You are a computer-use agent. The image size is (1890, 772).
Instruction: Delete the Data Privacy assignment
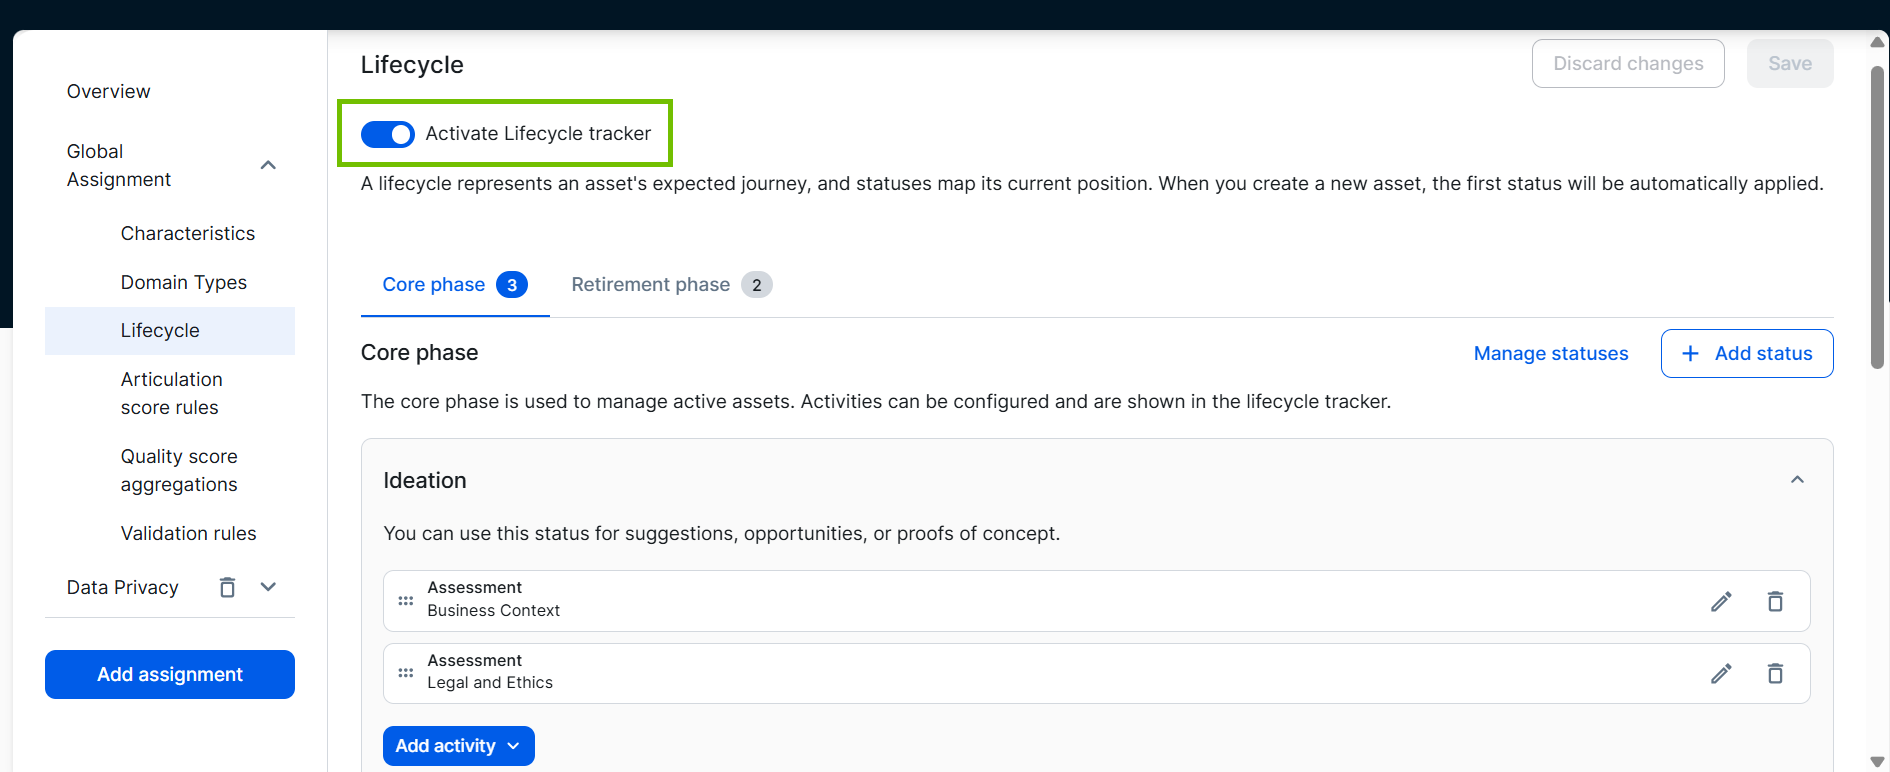[227, 587]
